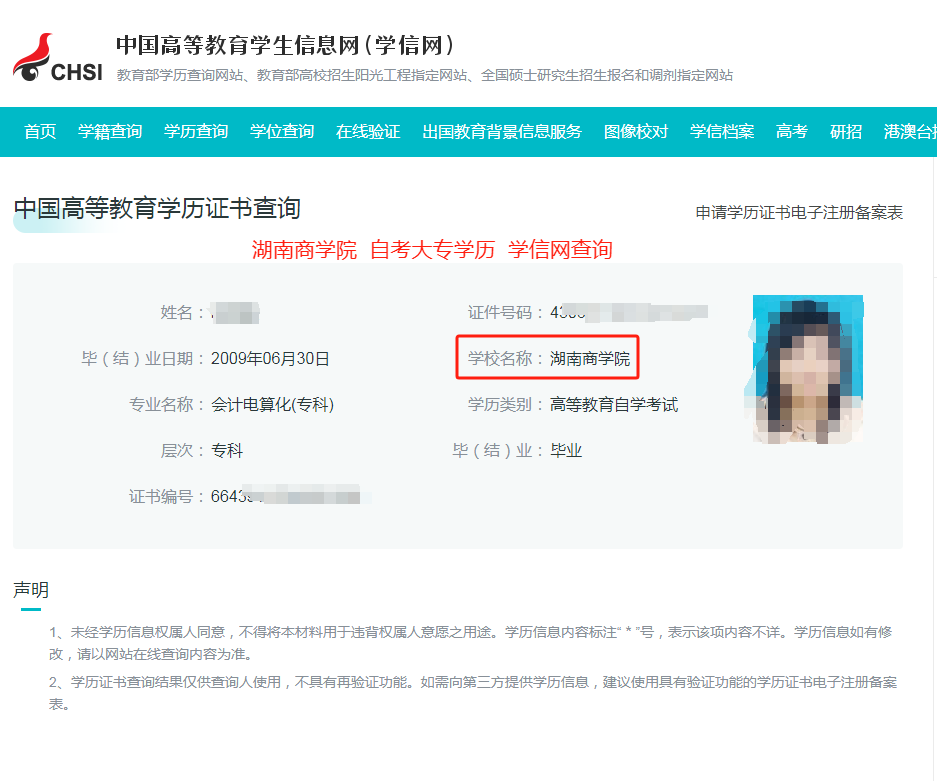Click the CHSI logo icon
937x781 pixels.
point(58,58)
